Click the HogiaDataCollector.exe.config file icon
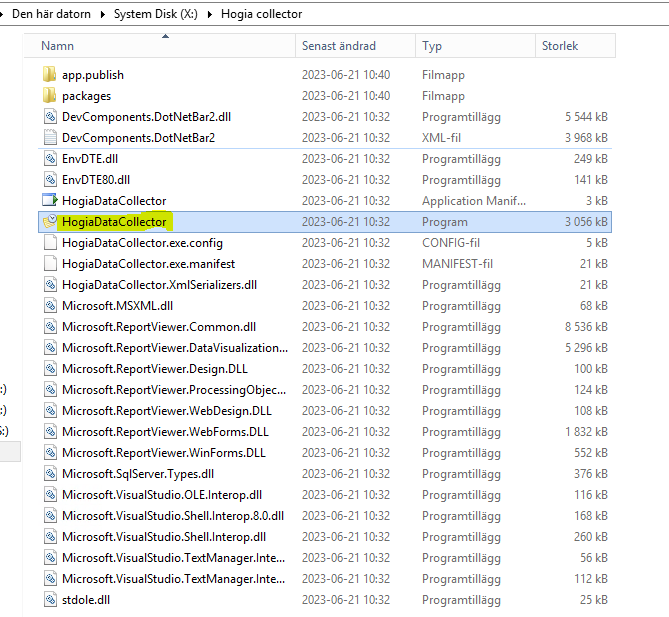 click(51, 243)
